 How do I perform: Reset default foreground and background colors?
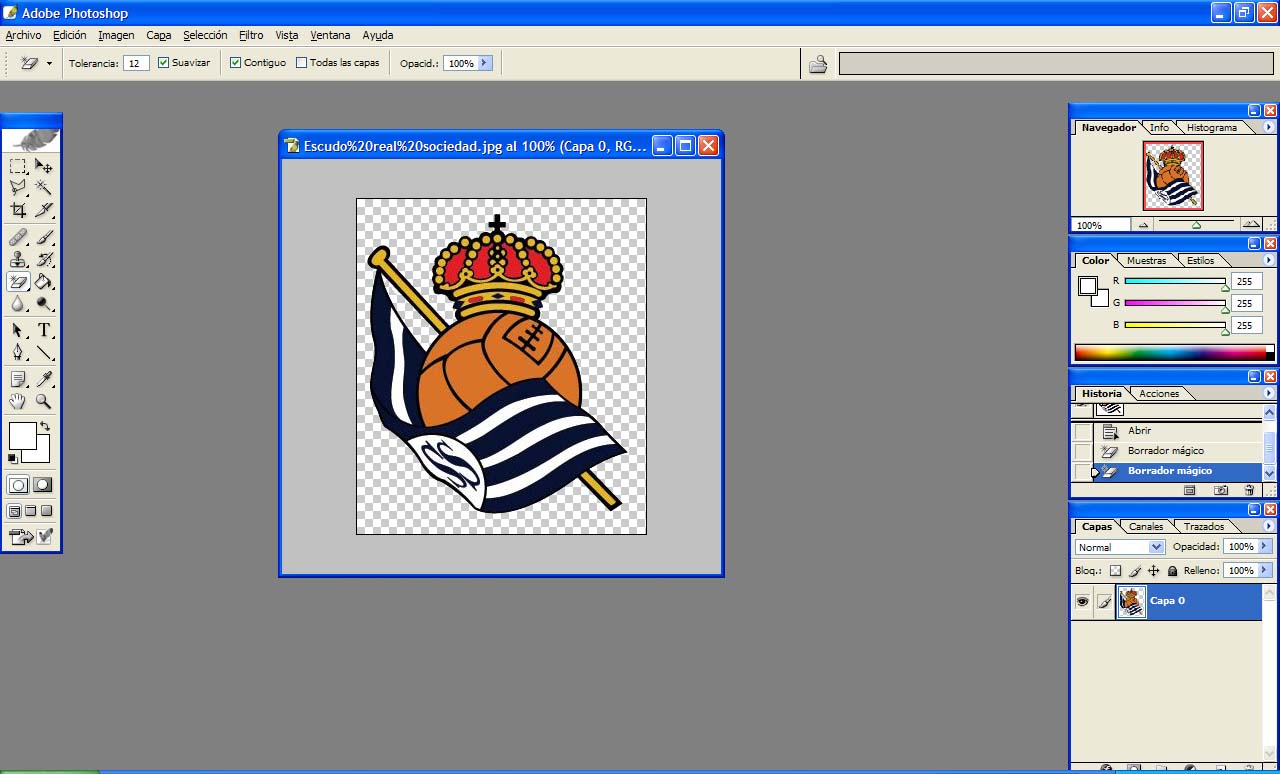pos(12,458)
